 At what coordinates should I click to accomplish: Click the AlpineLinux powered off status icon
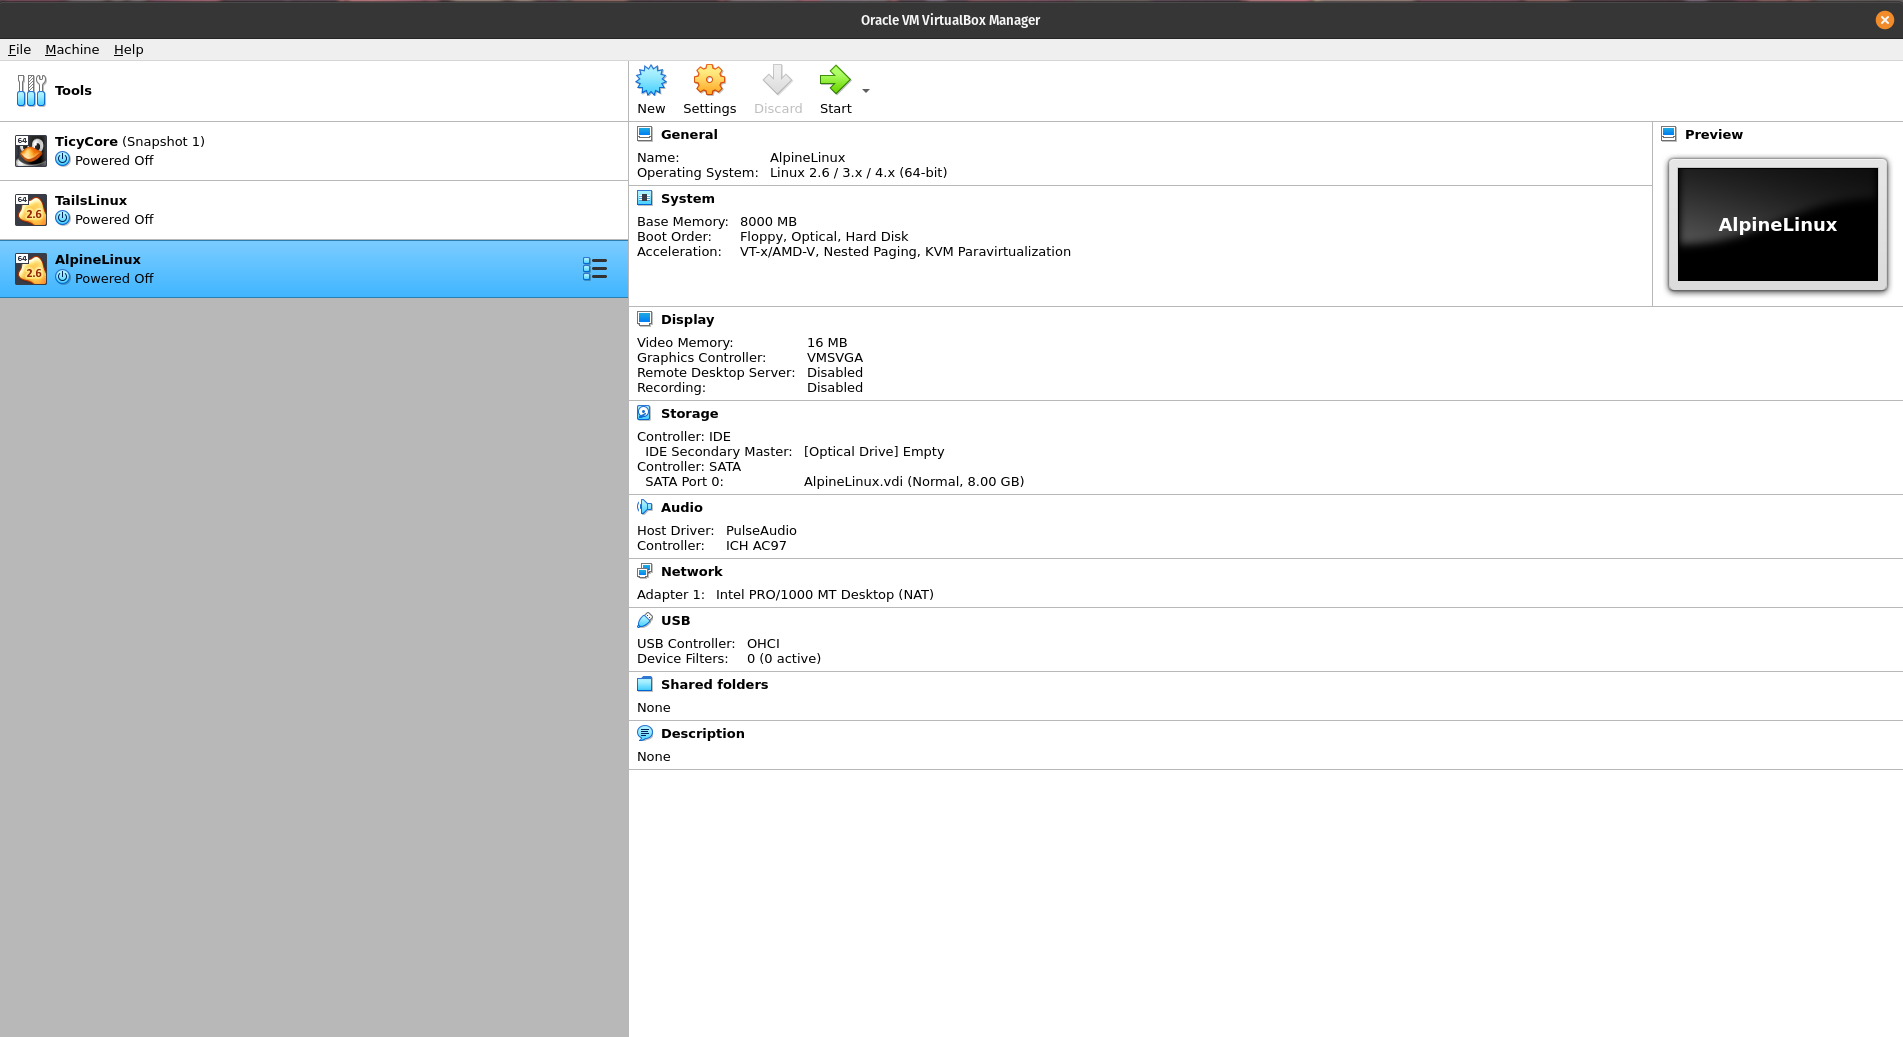(x=63, y=277)
